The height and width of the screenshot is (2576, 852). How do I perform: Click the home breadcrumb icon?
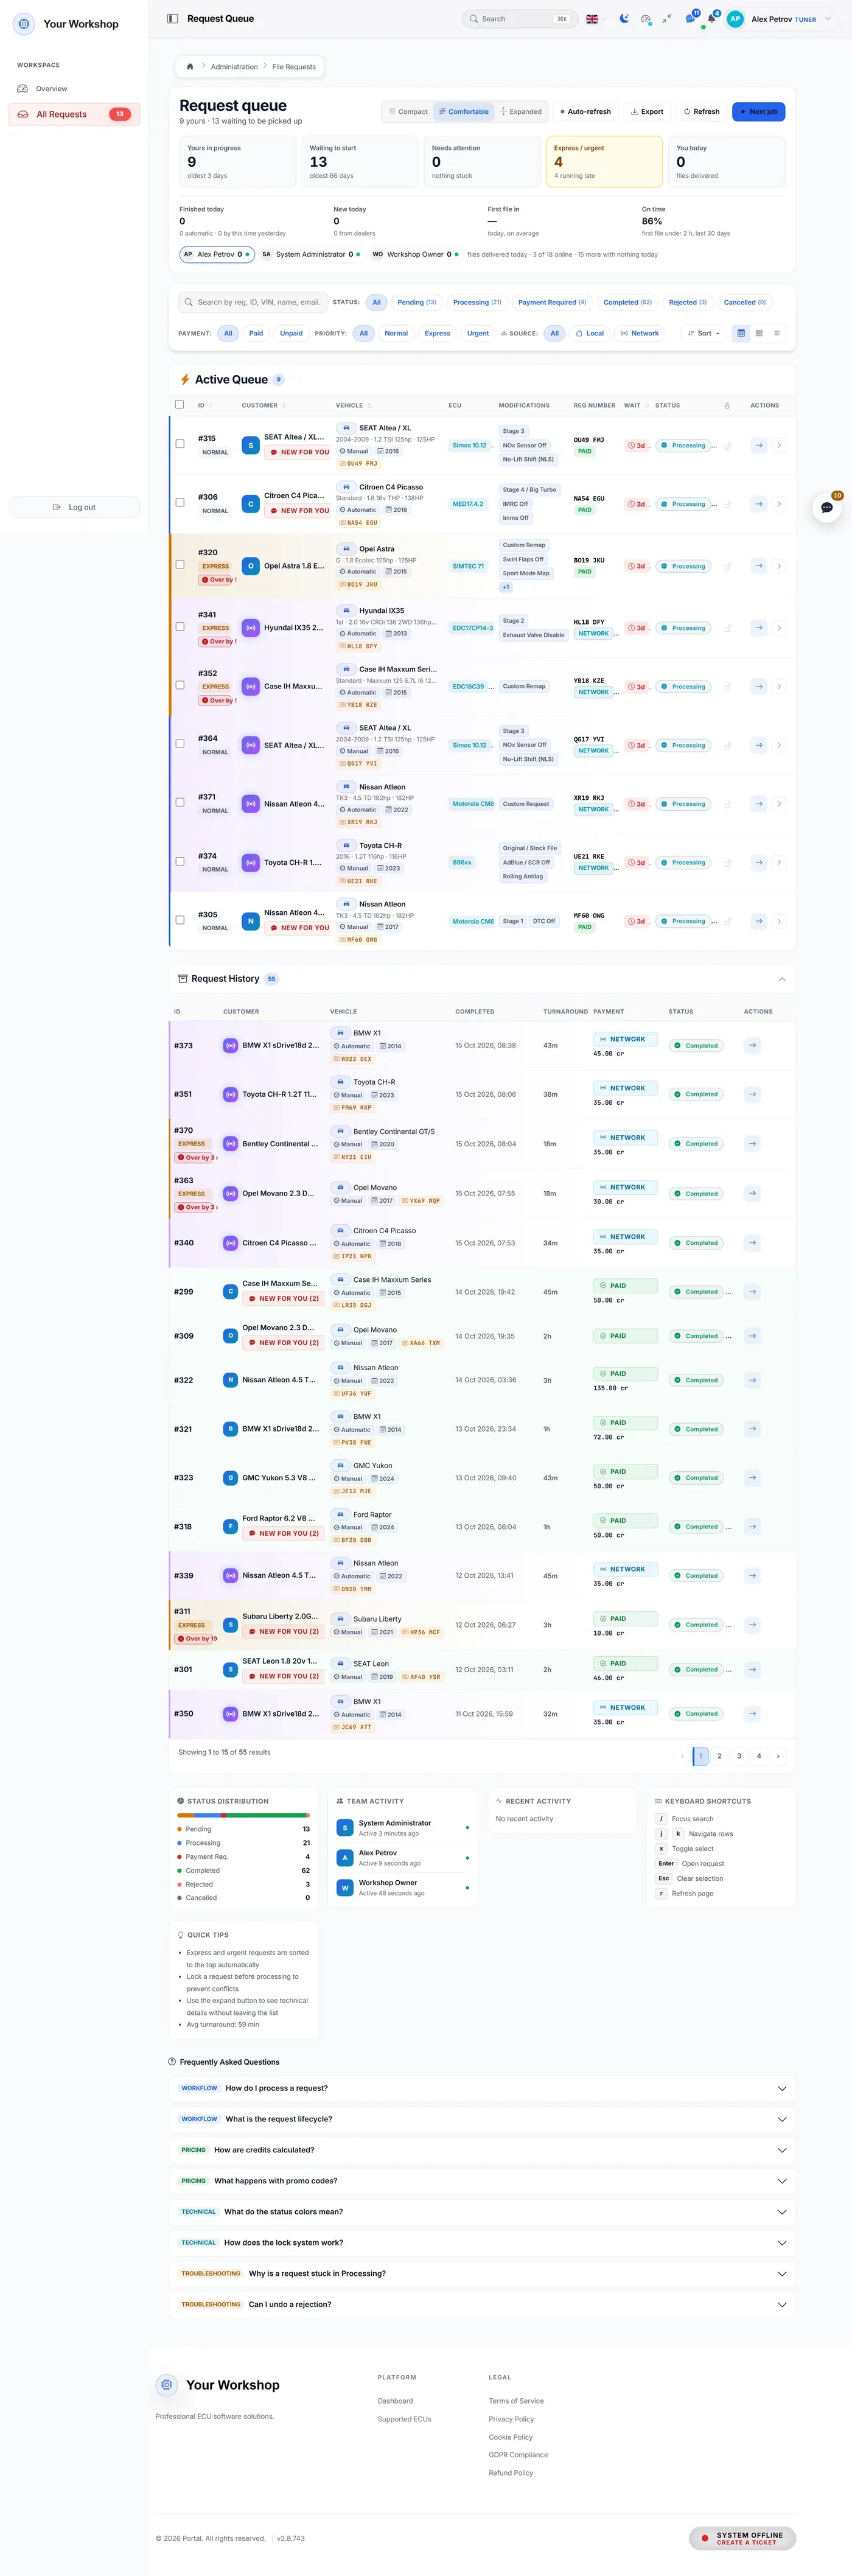point(189,67)
